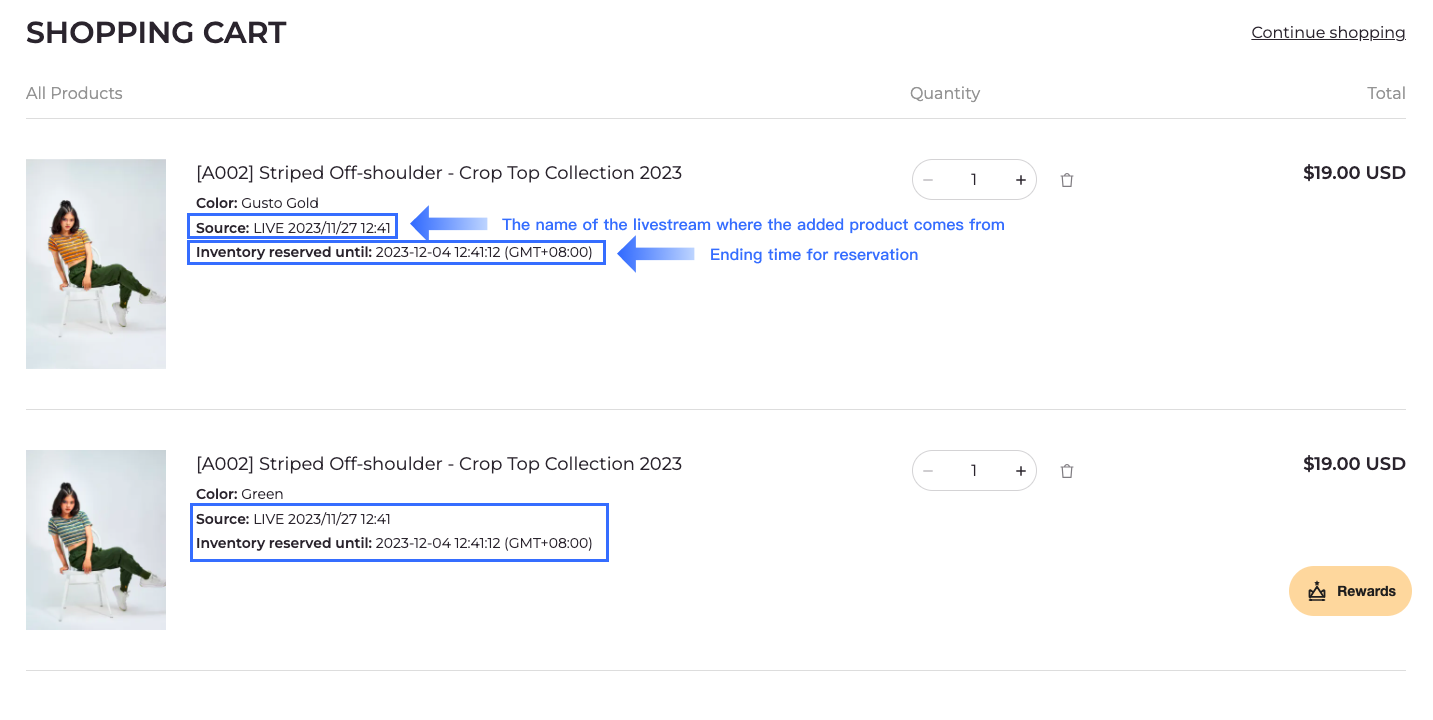Open the Rewards button
The width and height of the screenshot is (1433, 720).
(x=1350, y=591)
